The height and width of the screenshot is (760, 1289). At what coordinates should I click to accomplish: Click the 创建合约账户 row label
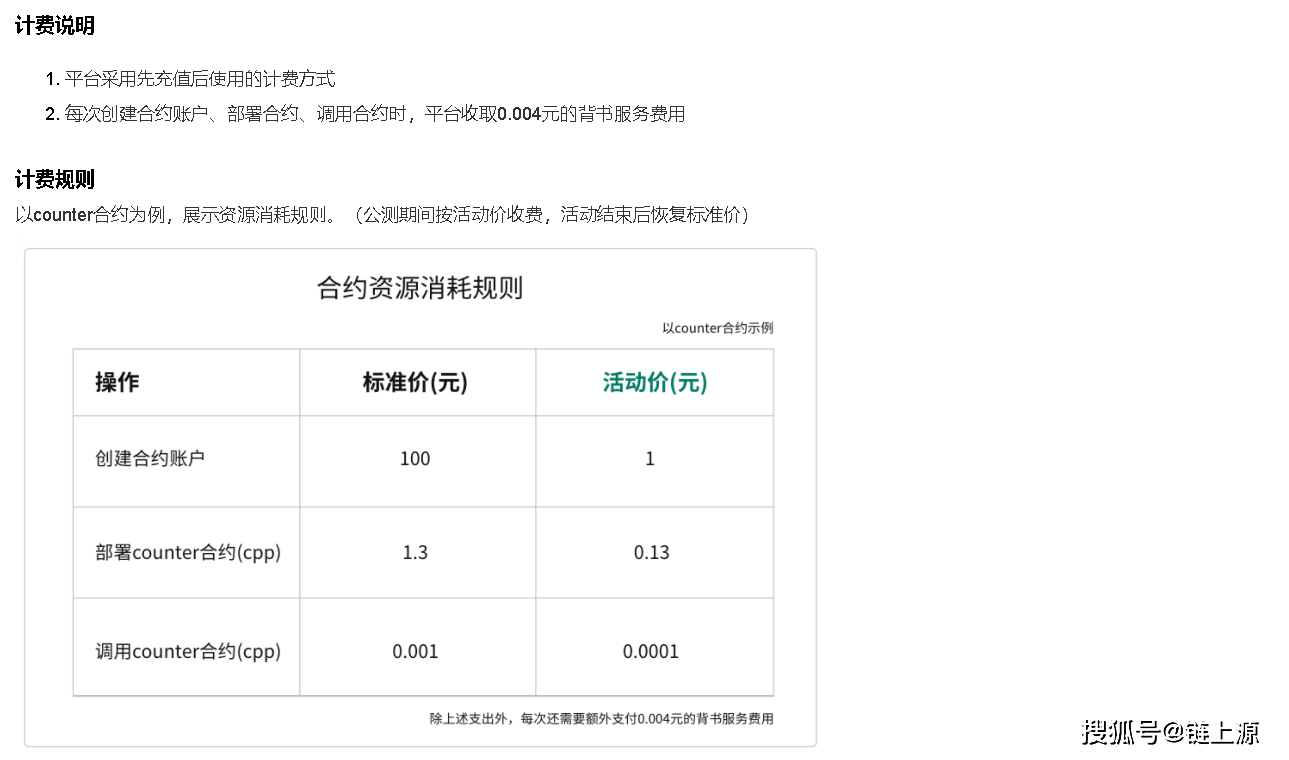[150, 459]
